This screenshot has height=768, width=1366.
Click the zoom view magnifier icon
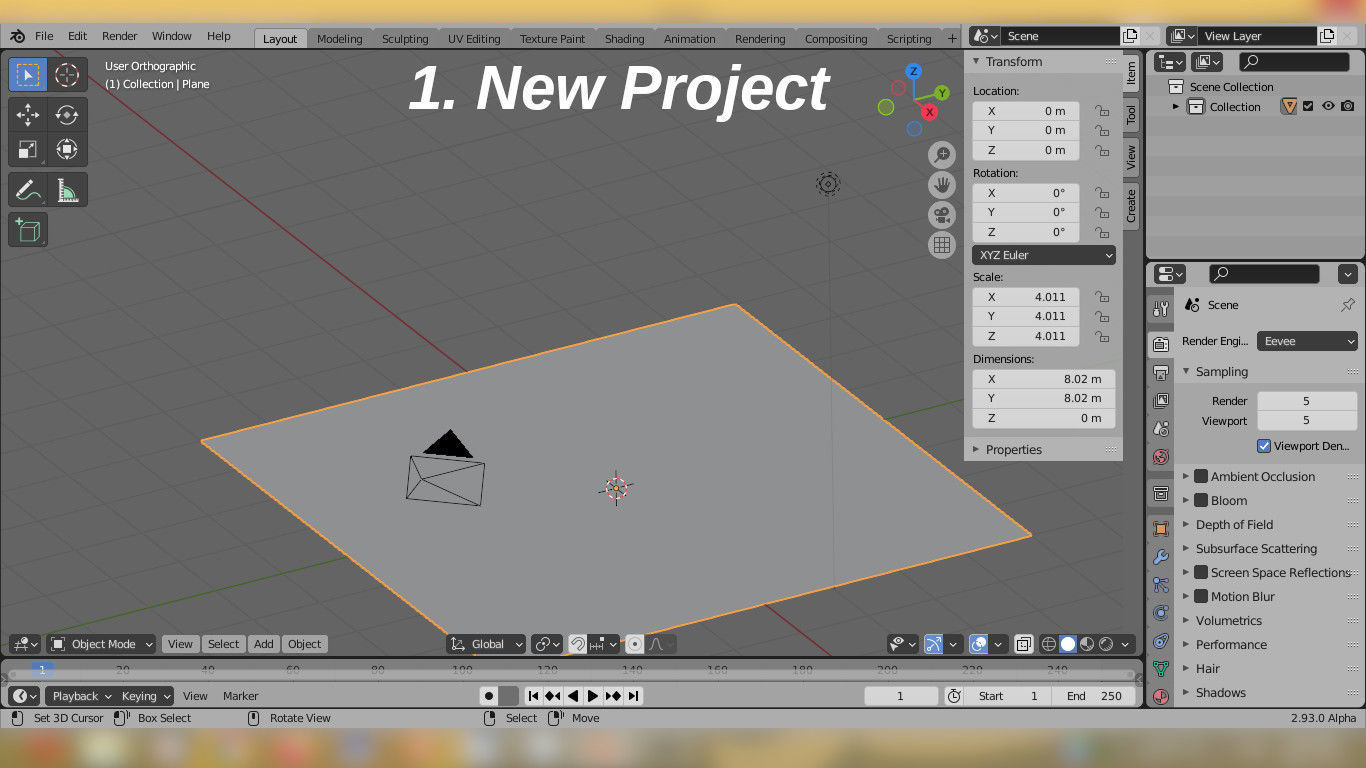coord(941,155)
